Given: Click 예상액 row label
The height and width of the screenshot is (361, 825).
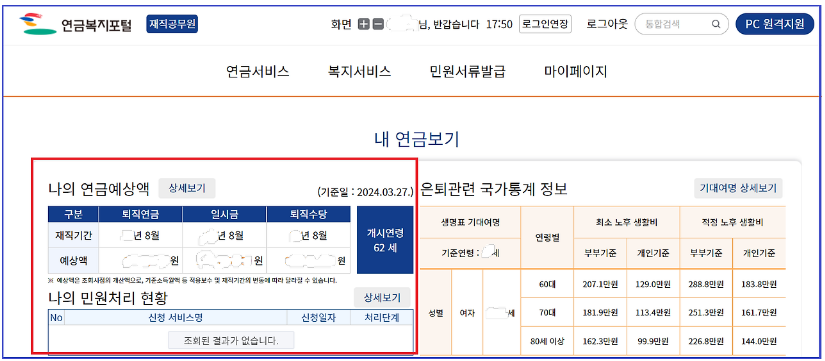Looking at the screenshot, I should (73, 261).
